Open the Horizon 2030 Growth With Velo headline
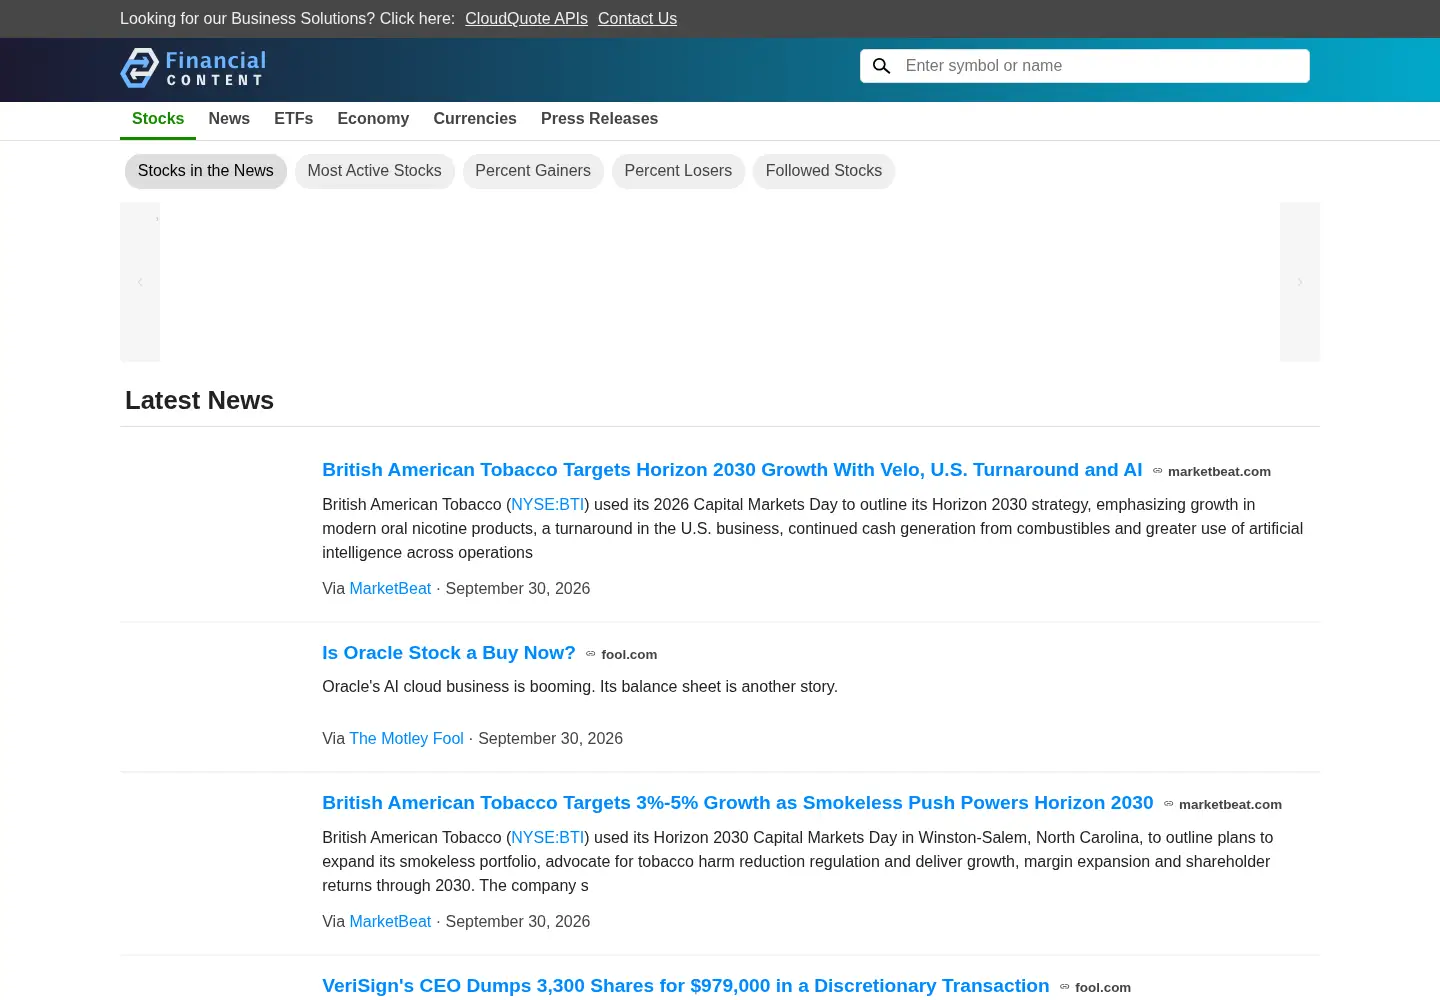1440x1000 pixels. pos(732,470)
